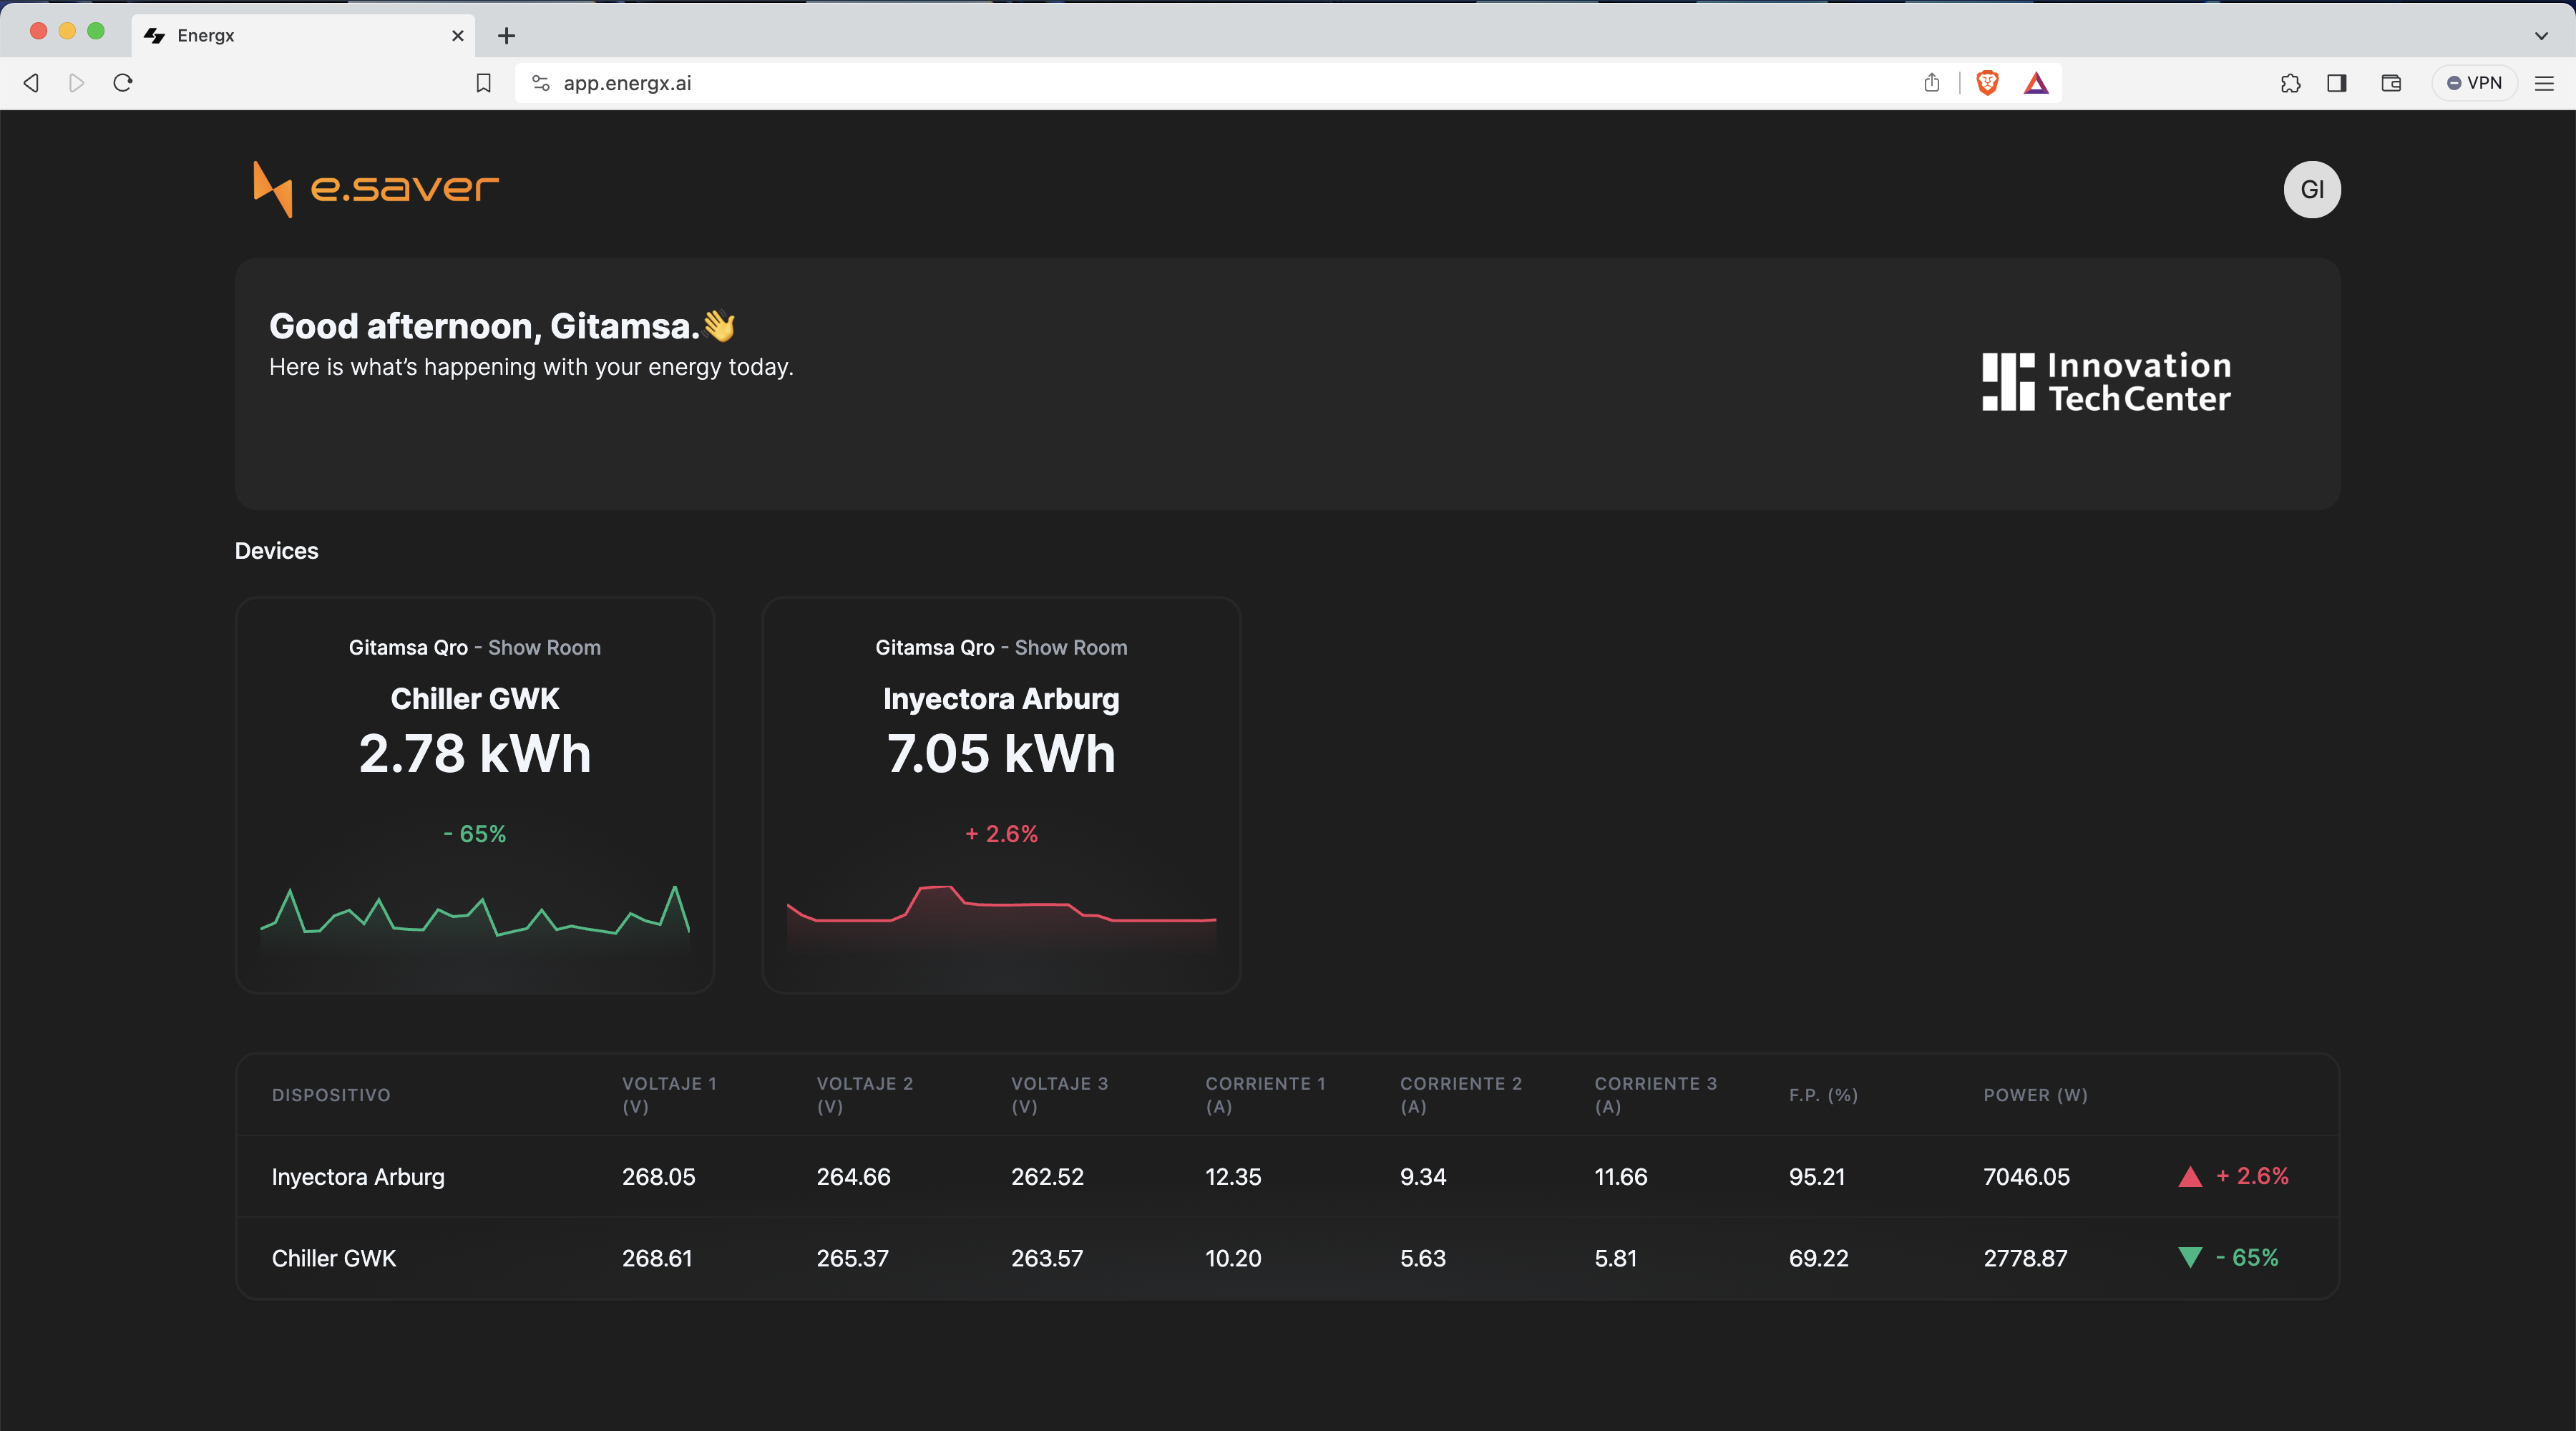Open the Brave Wallet icon

click(x=2391, y=83)
